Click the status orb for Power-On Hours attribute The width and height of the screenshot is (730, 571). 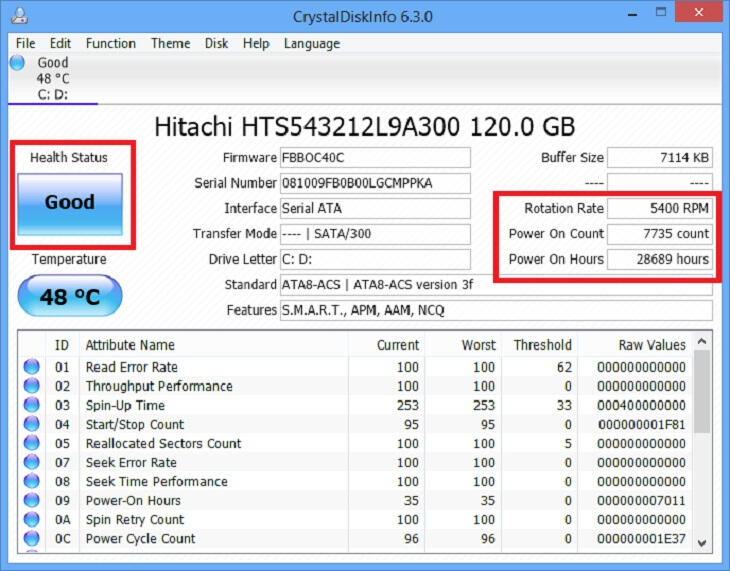pyautogui.click(x=31, y=500)
